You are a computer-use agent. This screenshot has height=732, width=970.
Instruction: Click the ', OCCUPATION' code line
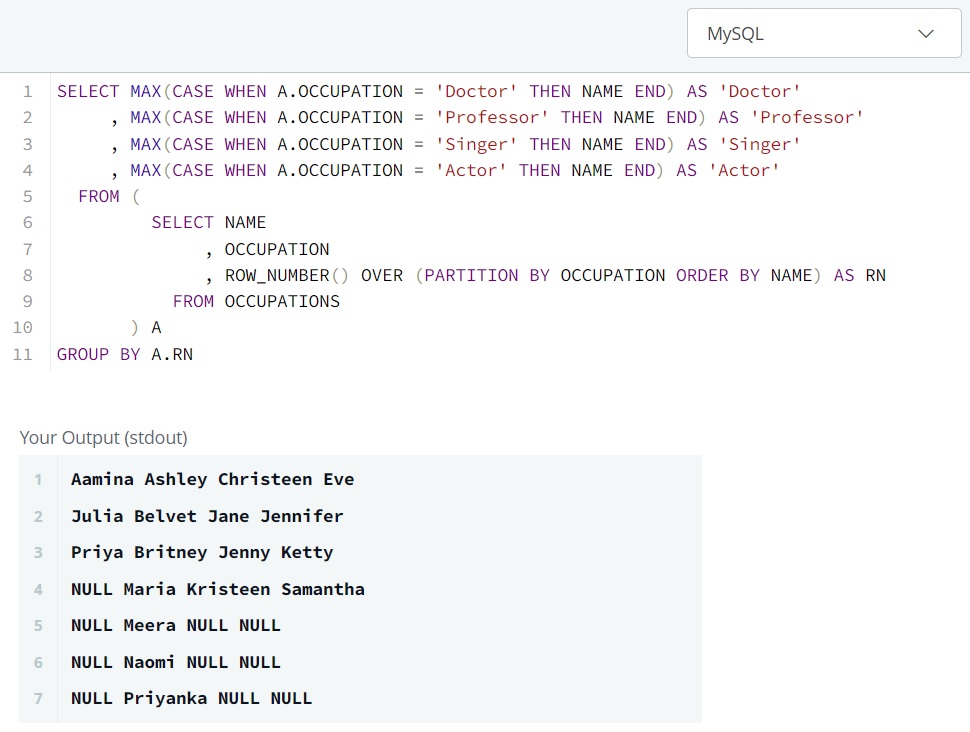click(267, 249)
